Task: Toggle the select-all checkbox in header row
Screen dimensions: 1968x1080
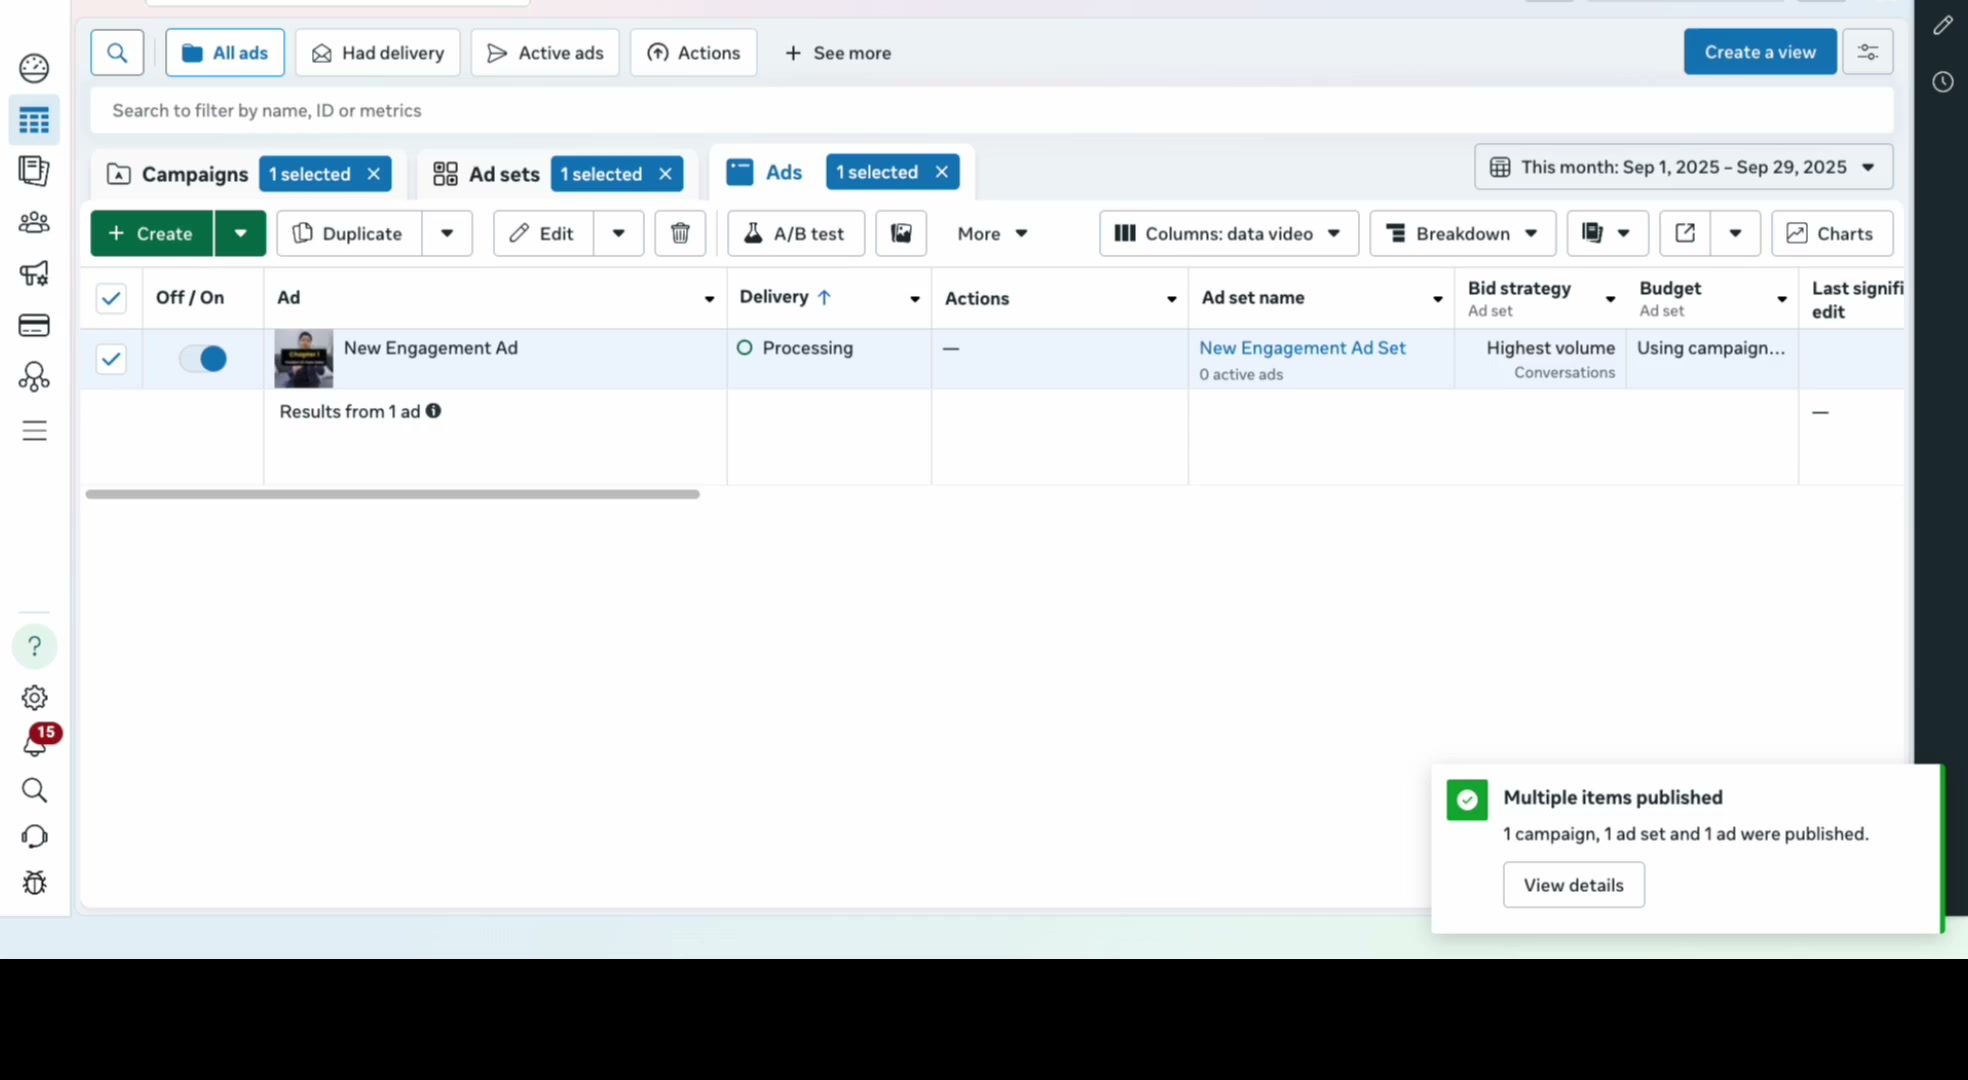Action: pyautogui.click(x=111, y=298)
